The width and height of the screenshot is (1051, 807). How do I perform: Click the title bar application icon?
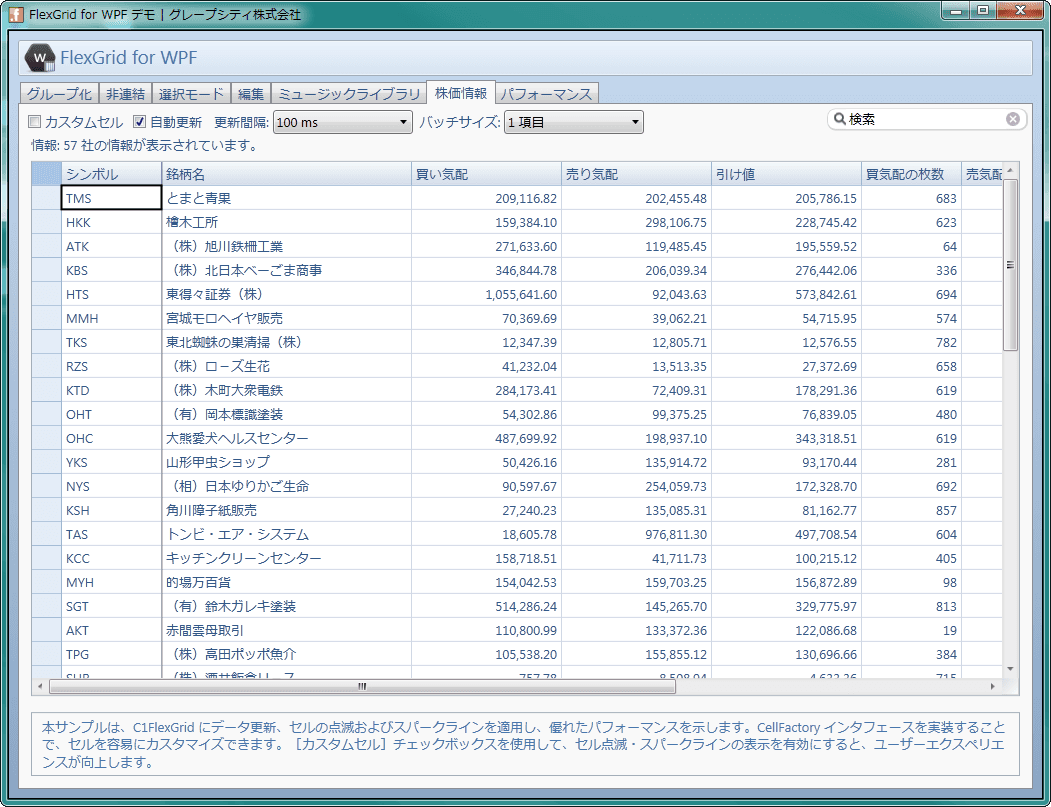pyautogui.click(x=17, y=14)
